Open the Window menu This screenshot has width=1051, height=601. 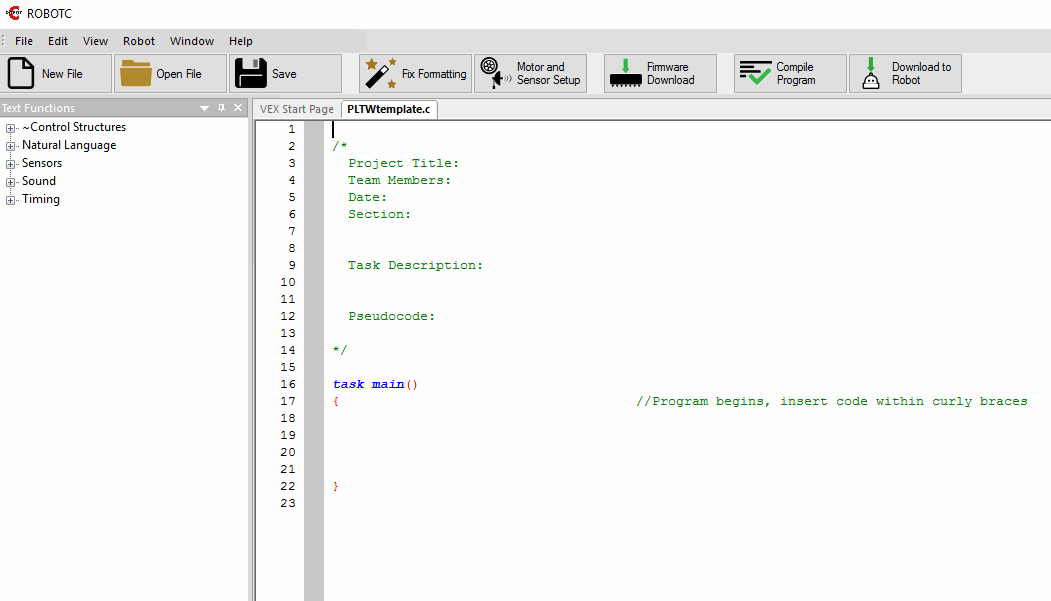[x=191, y=41]
